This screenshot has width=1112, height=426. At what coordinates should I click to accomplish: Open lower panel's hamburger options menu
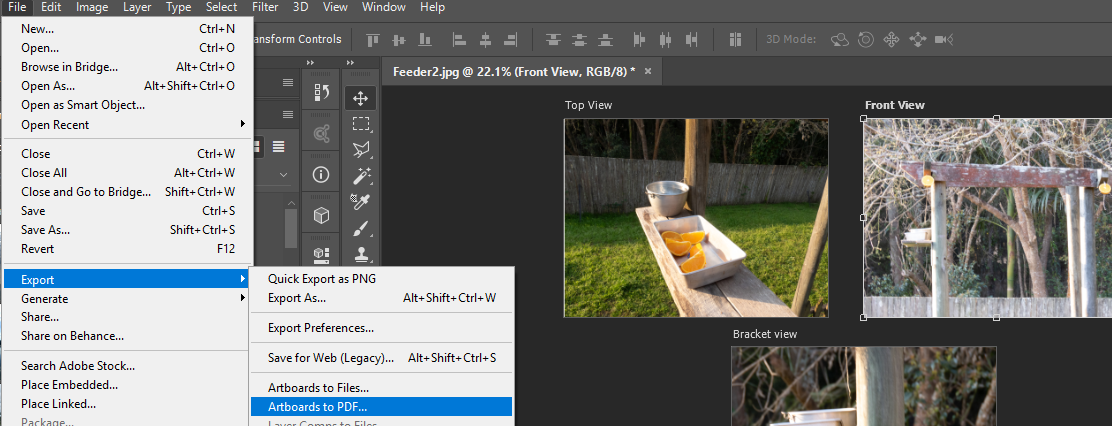click(x=288, y=115)
